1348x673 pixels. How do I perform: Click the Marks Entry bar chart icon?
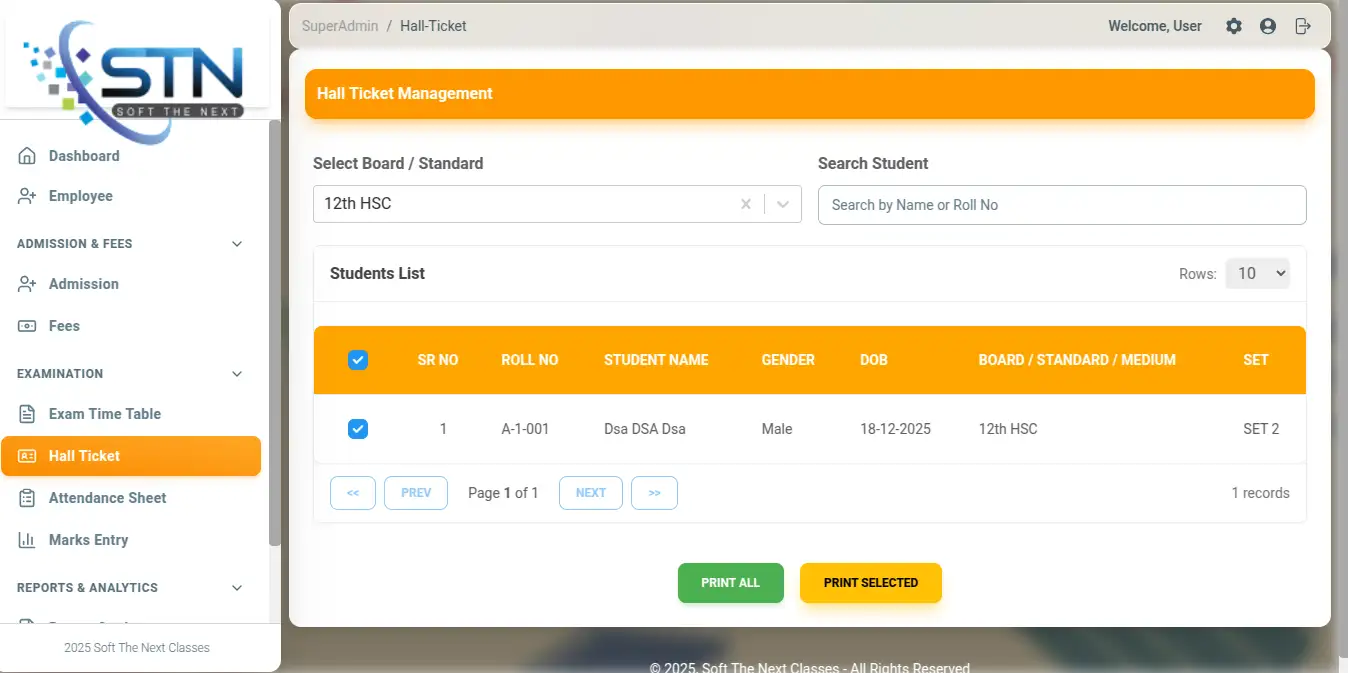[x=27, y=540]
